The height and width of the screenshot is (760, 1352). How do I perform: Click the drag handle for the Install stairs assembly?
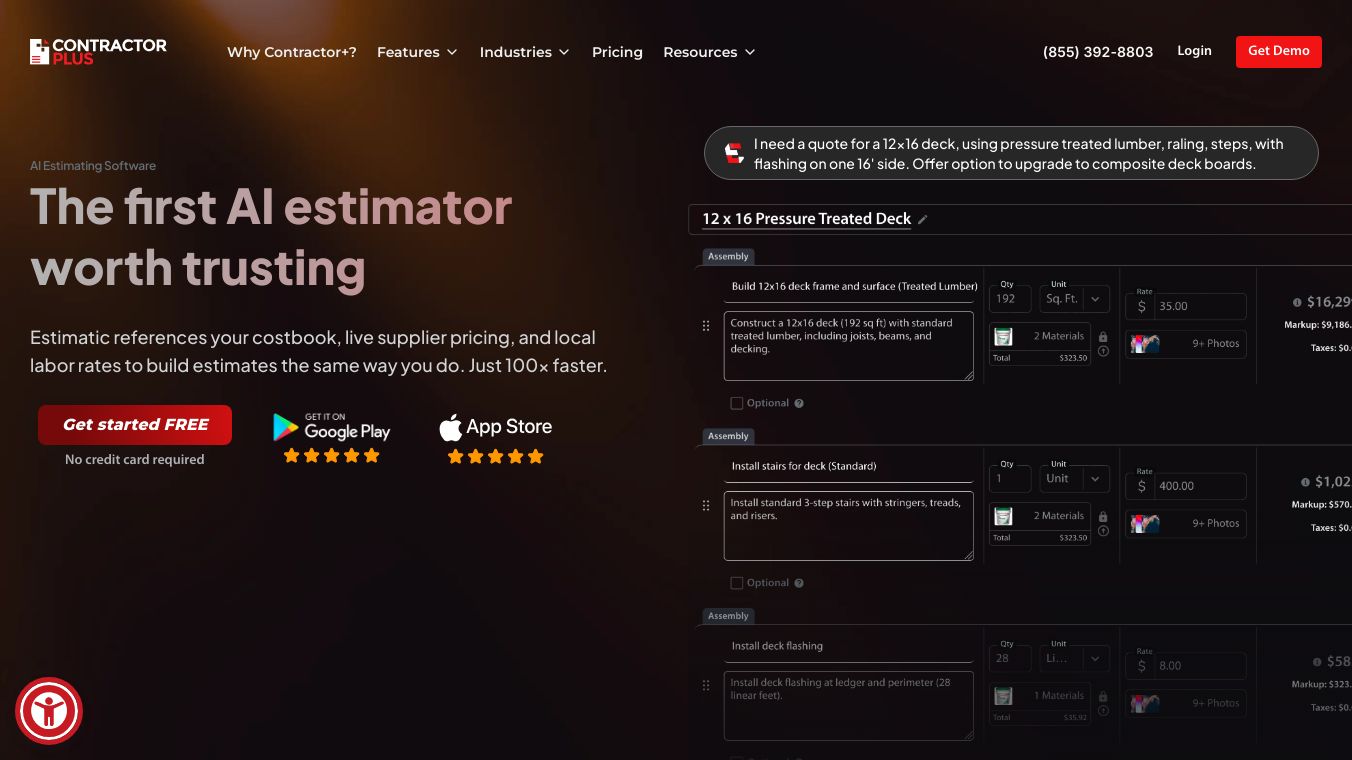tap(706, 506)
